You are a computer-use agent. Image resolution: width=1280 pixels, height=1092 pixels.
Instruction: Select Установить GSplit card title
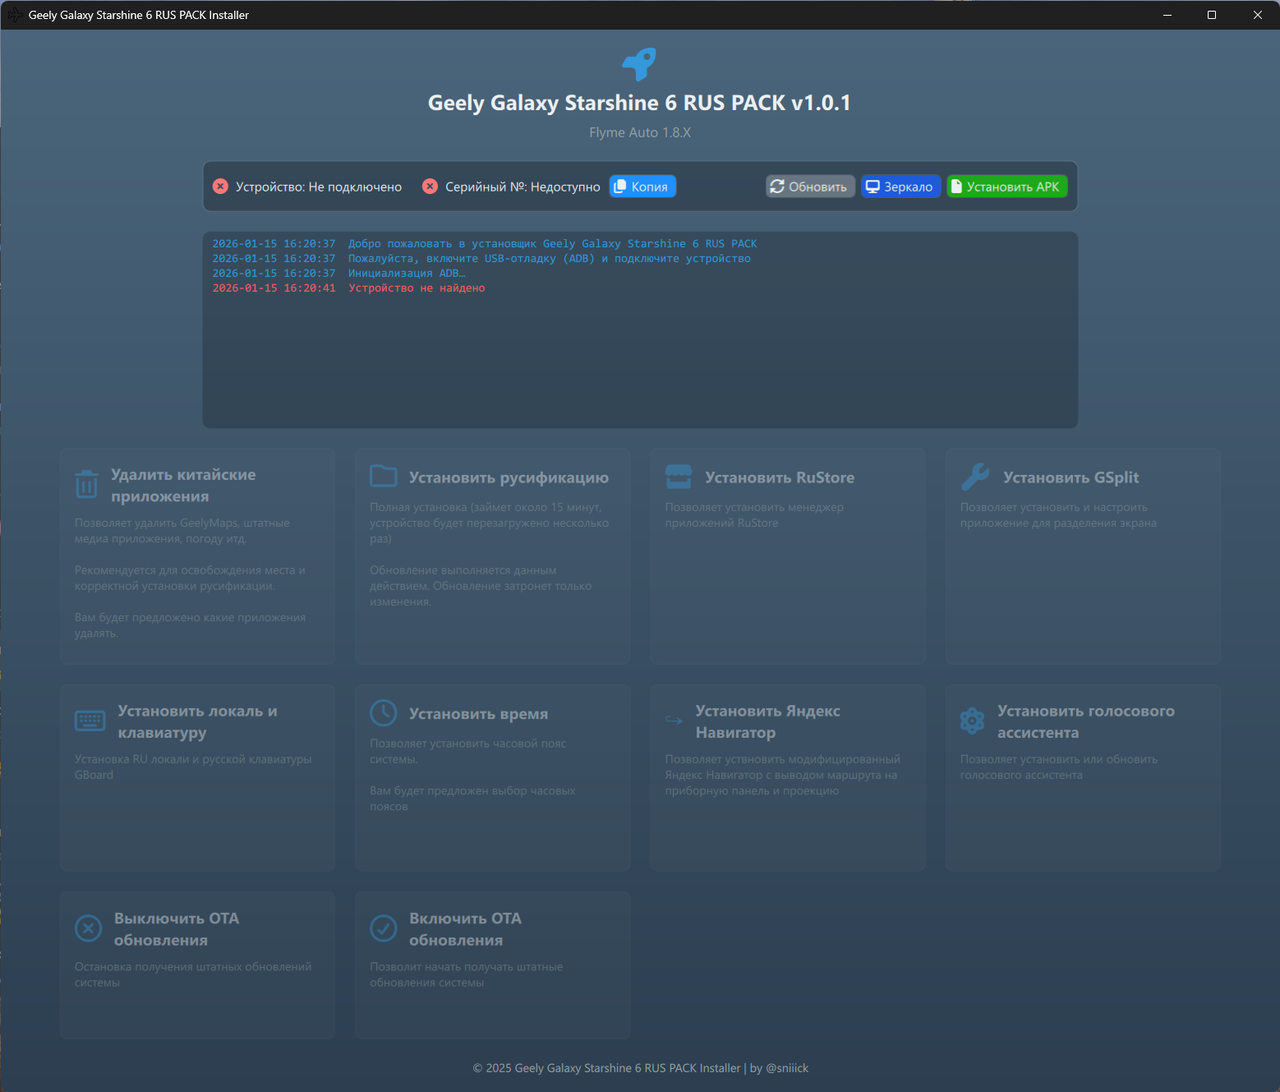click(1071, 477)
